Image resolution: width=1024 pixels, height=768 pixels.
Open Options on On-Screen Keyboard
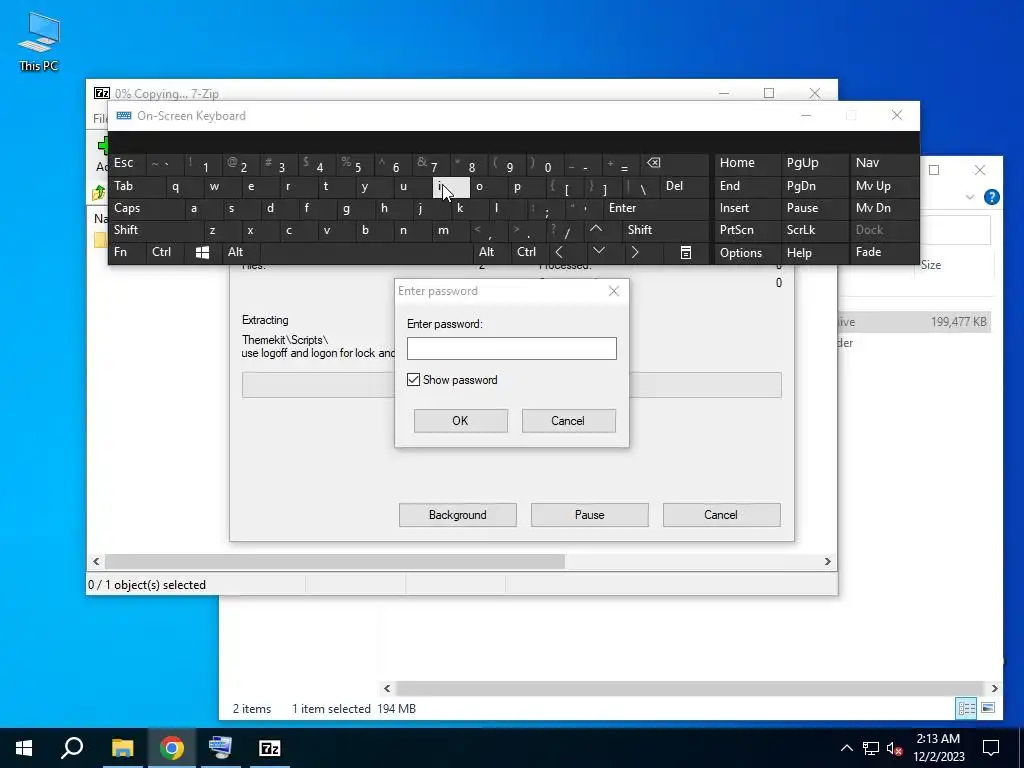[x=747, y=253]
